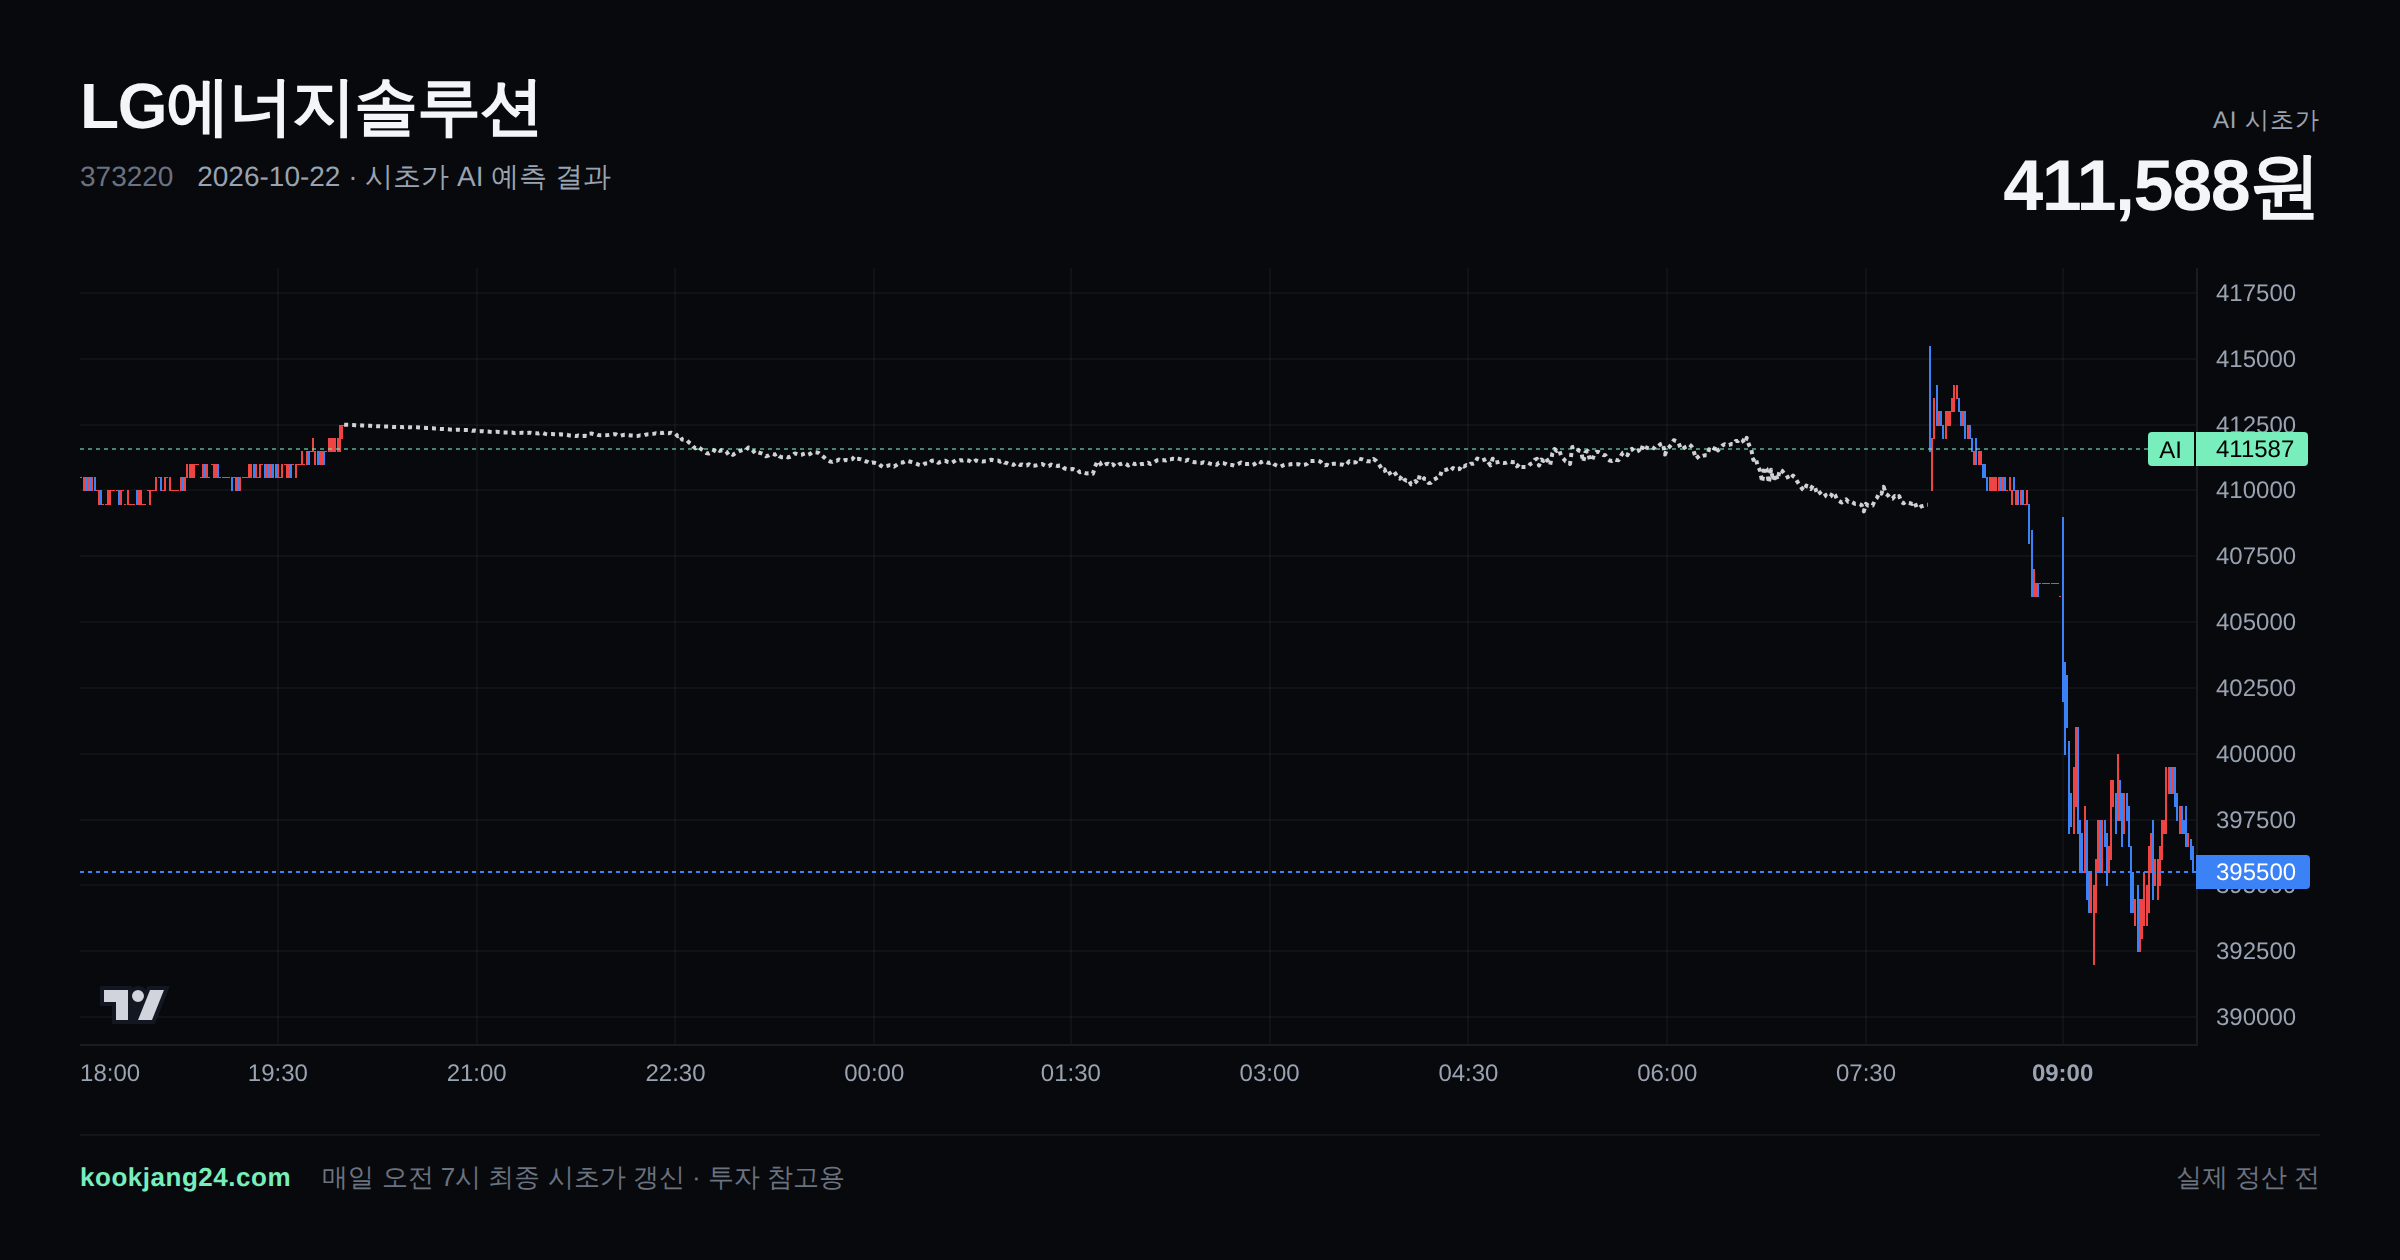2400x1260 pixels.
Task: Click the 400000 price axis value
Action: pyautogui.click(x=2256, y=754)
